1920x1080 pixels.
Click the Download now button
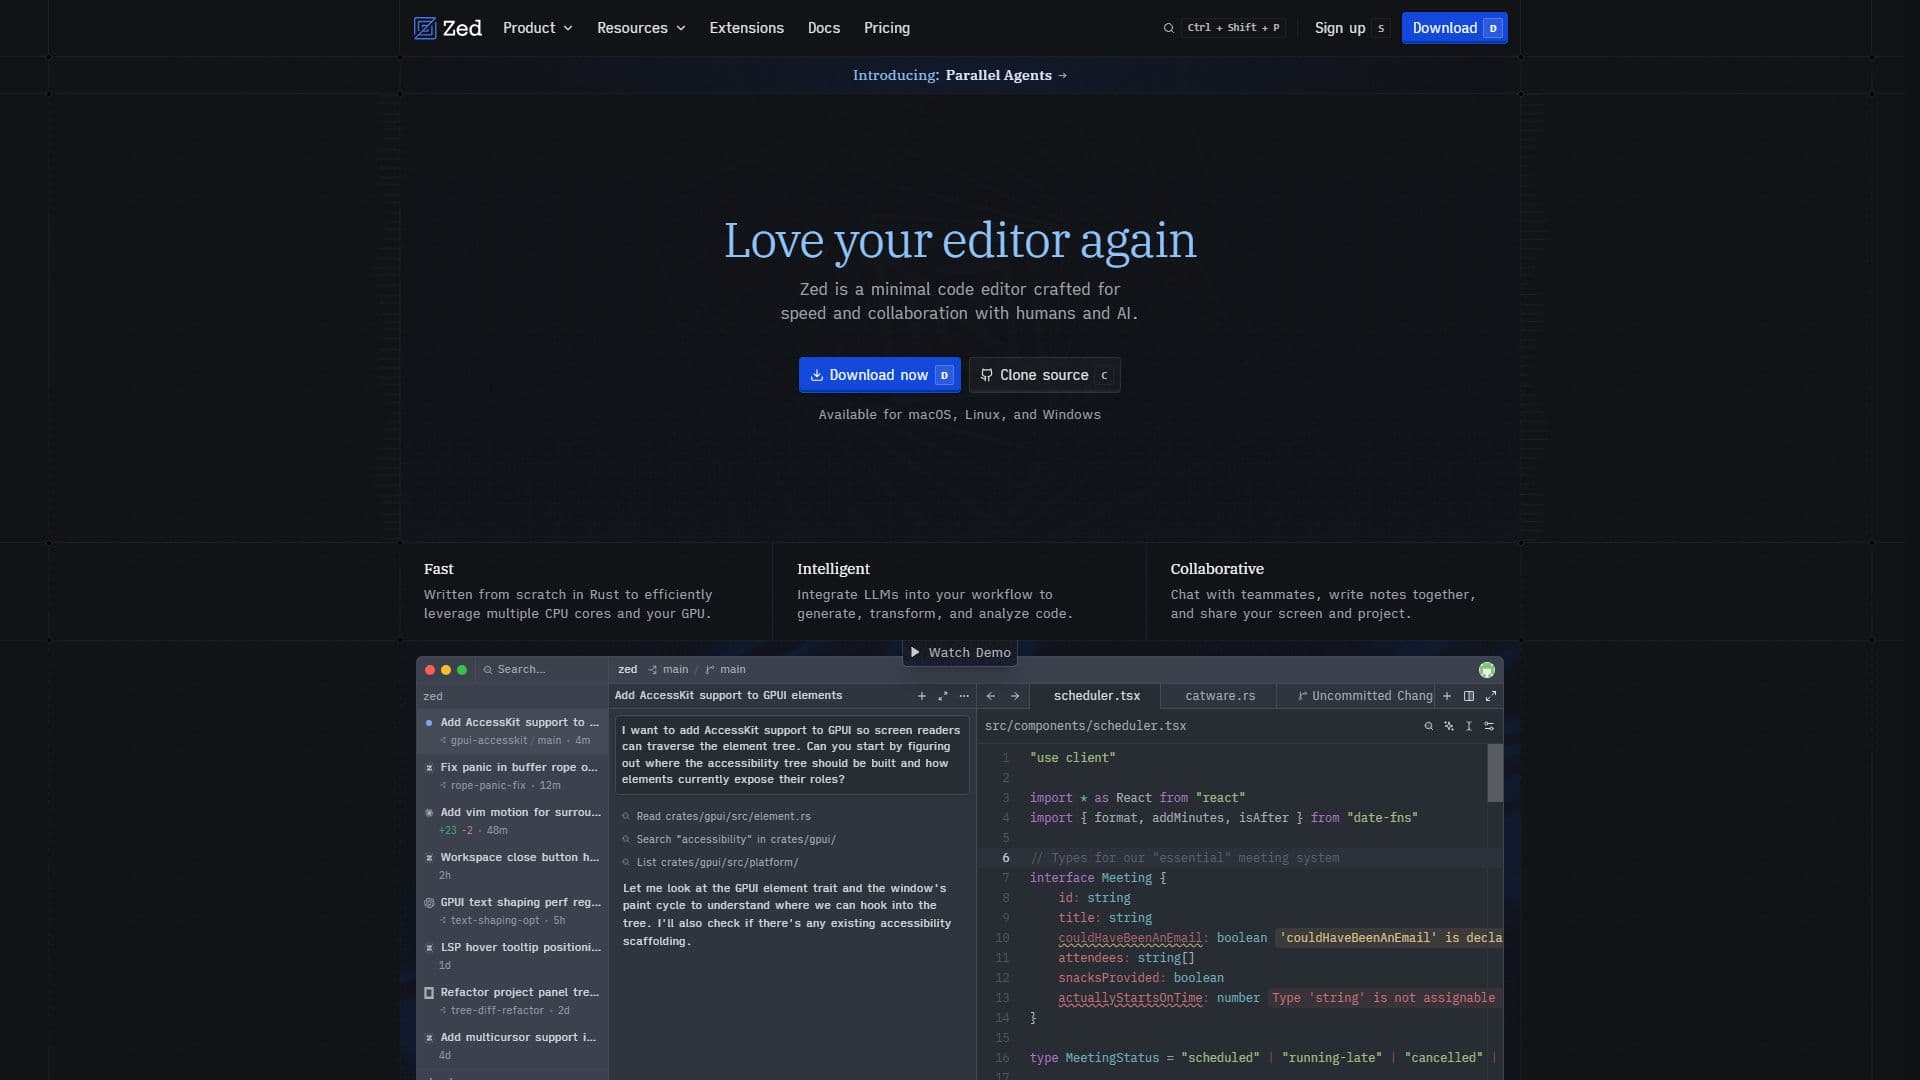point(879,375)
